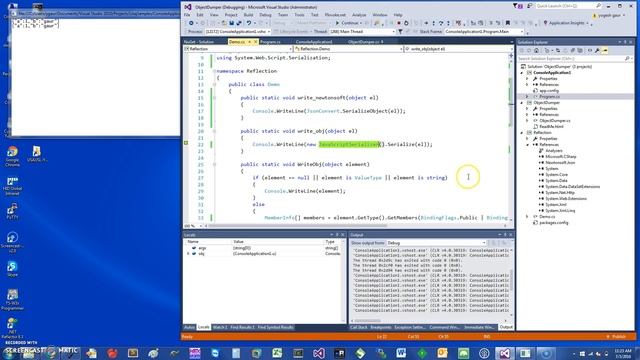
Task: Switch to the Program.cs editor tab
Action: tap(270, 42)
